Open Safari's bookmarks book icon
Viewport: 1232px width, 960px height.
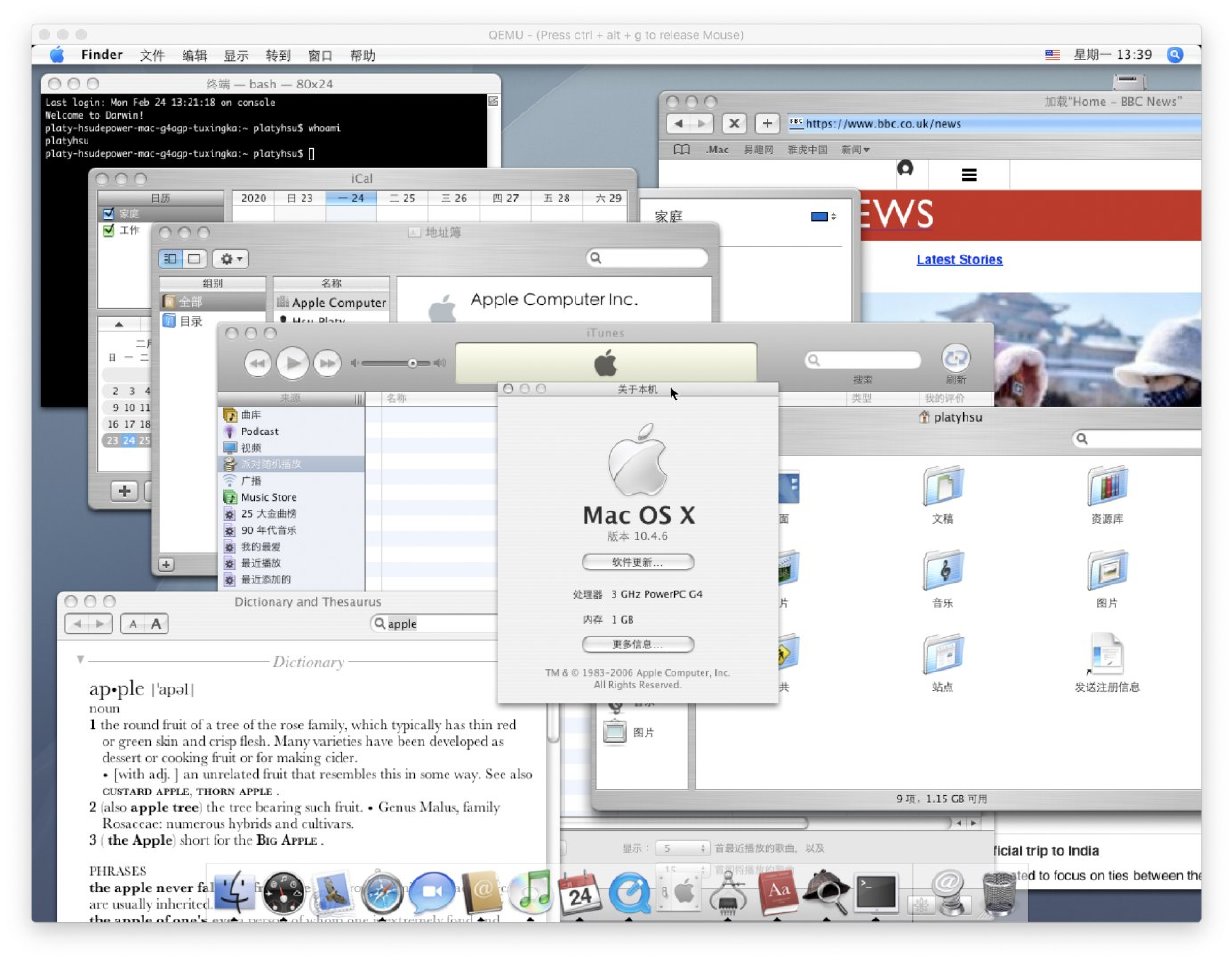[681, 150]
